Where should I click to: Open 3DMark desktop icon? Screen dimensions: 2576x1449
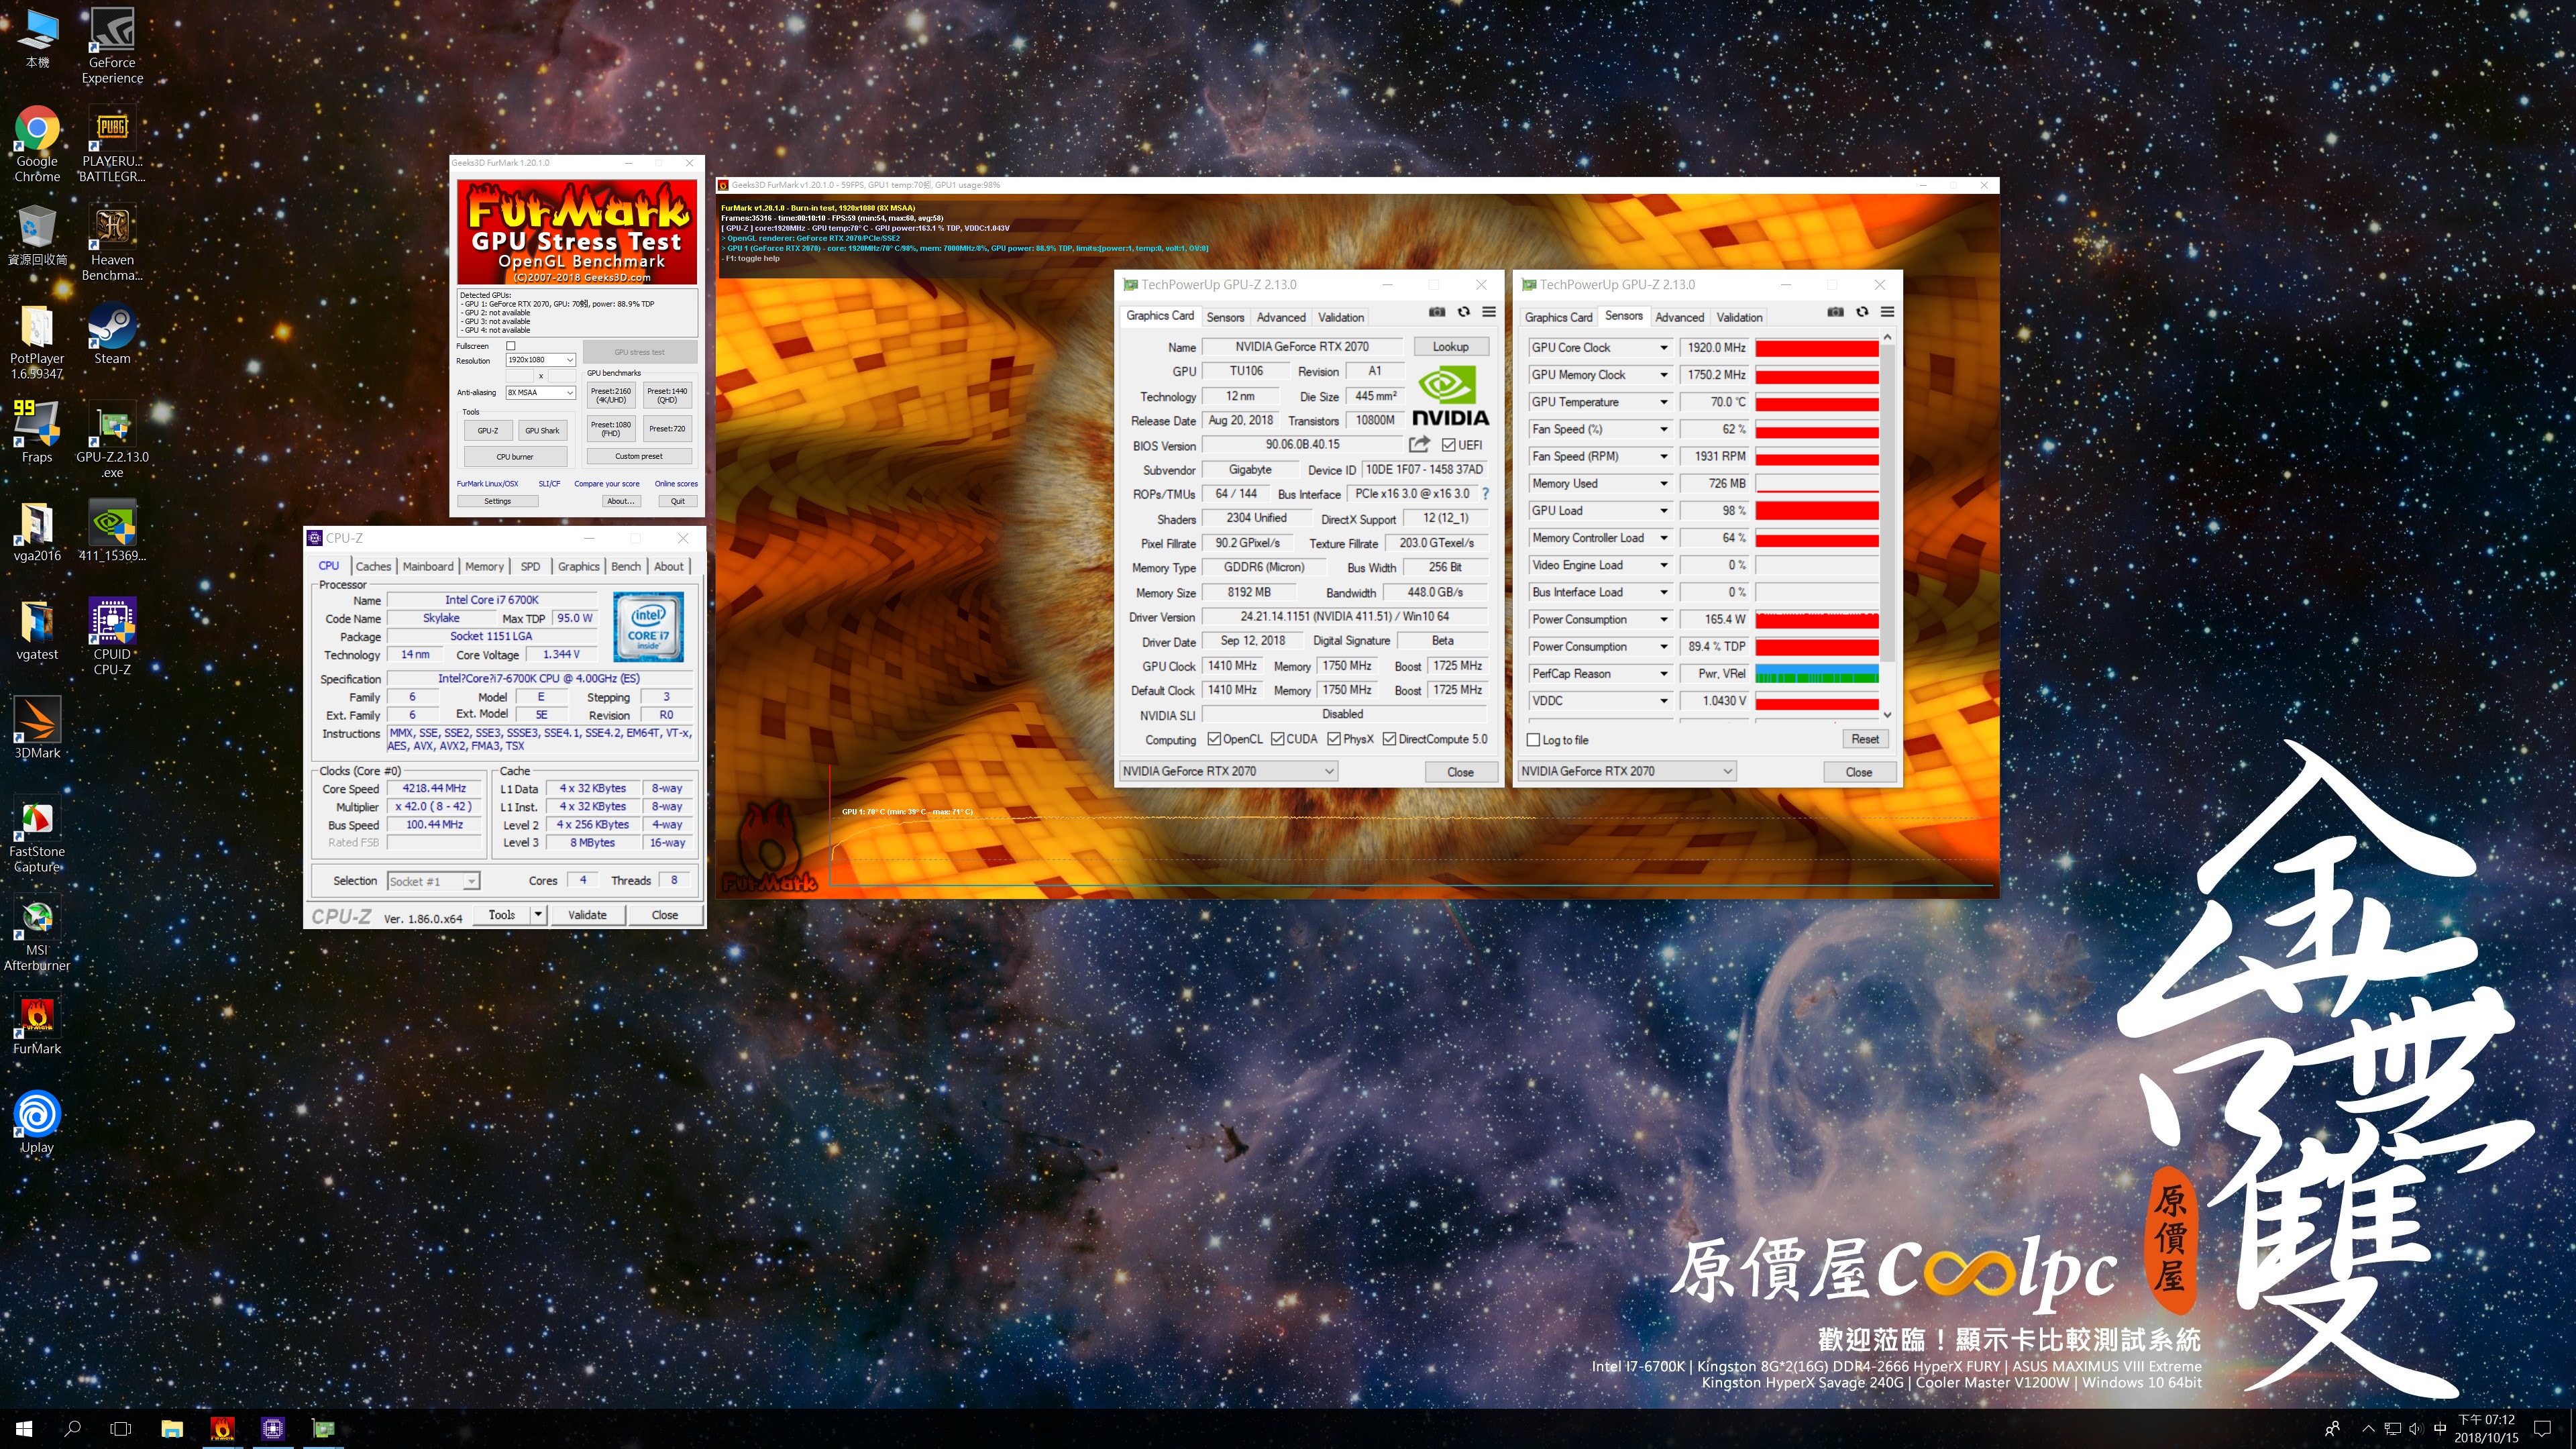[37, 728]
